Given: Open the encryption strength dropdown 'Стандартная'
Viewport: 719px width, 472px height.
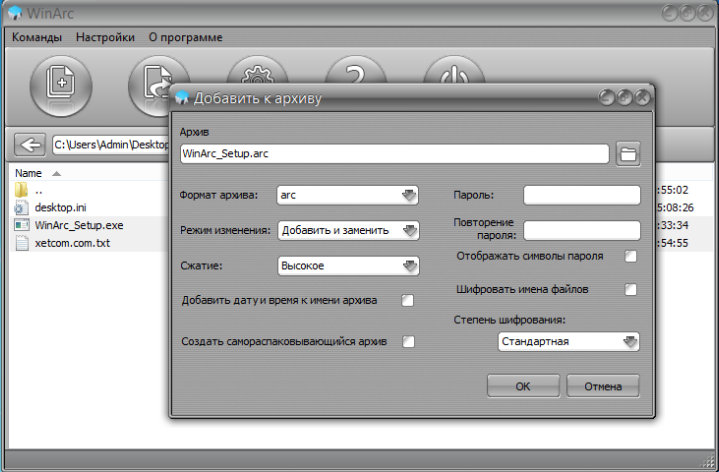Looking at the screenshot, I should (568, 341).
